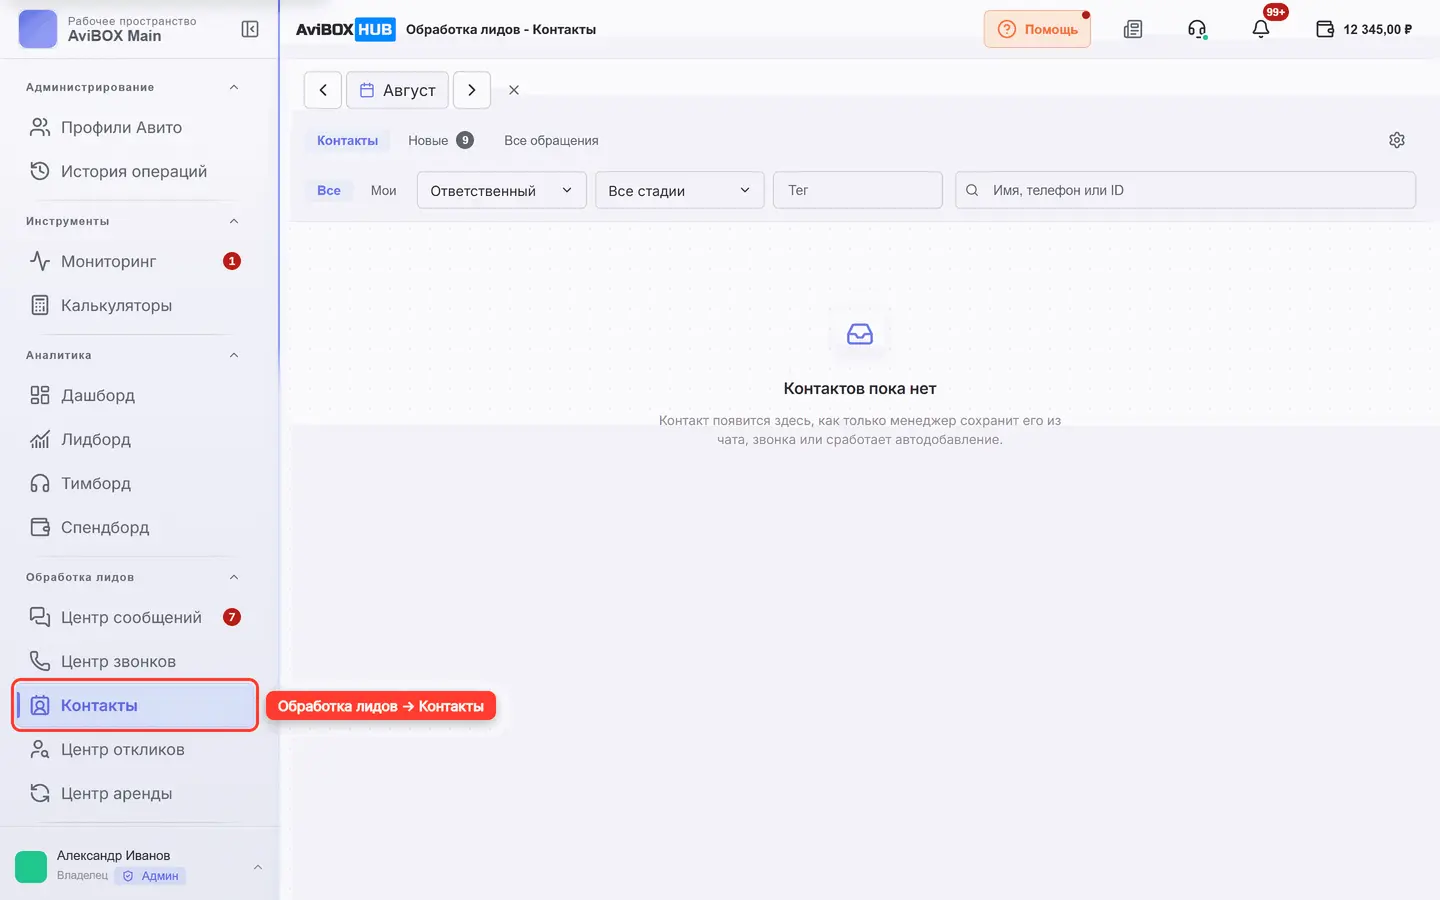Open notifications bell with 99+ badge
The width and height of the screenshot is (1440, 900).
[x=1261, y=29]
